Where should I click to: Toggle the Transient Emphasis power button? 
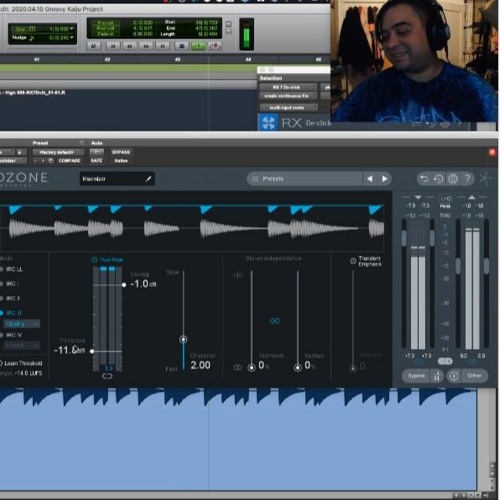coord(353,261)
